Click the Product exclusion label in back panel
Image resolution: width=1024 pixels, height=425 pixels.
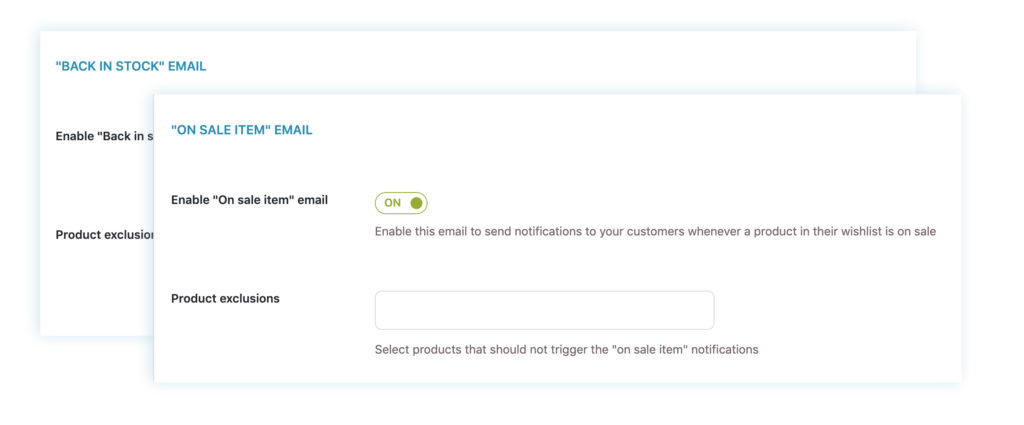(x=104, y=235)
